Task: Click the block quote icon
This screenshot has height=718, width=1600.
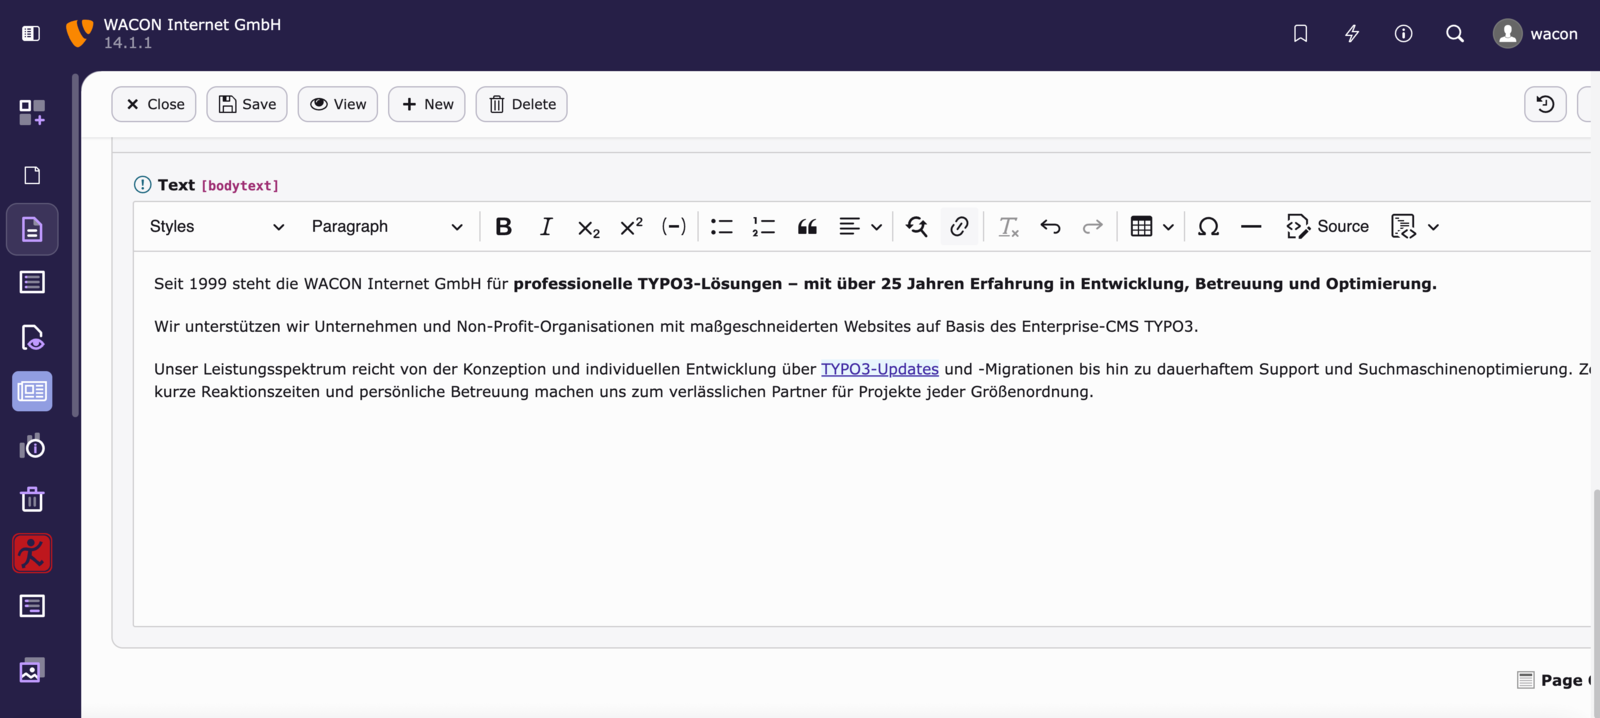Action: point(807,227)
